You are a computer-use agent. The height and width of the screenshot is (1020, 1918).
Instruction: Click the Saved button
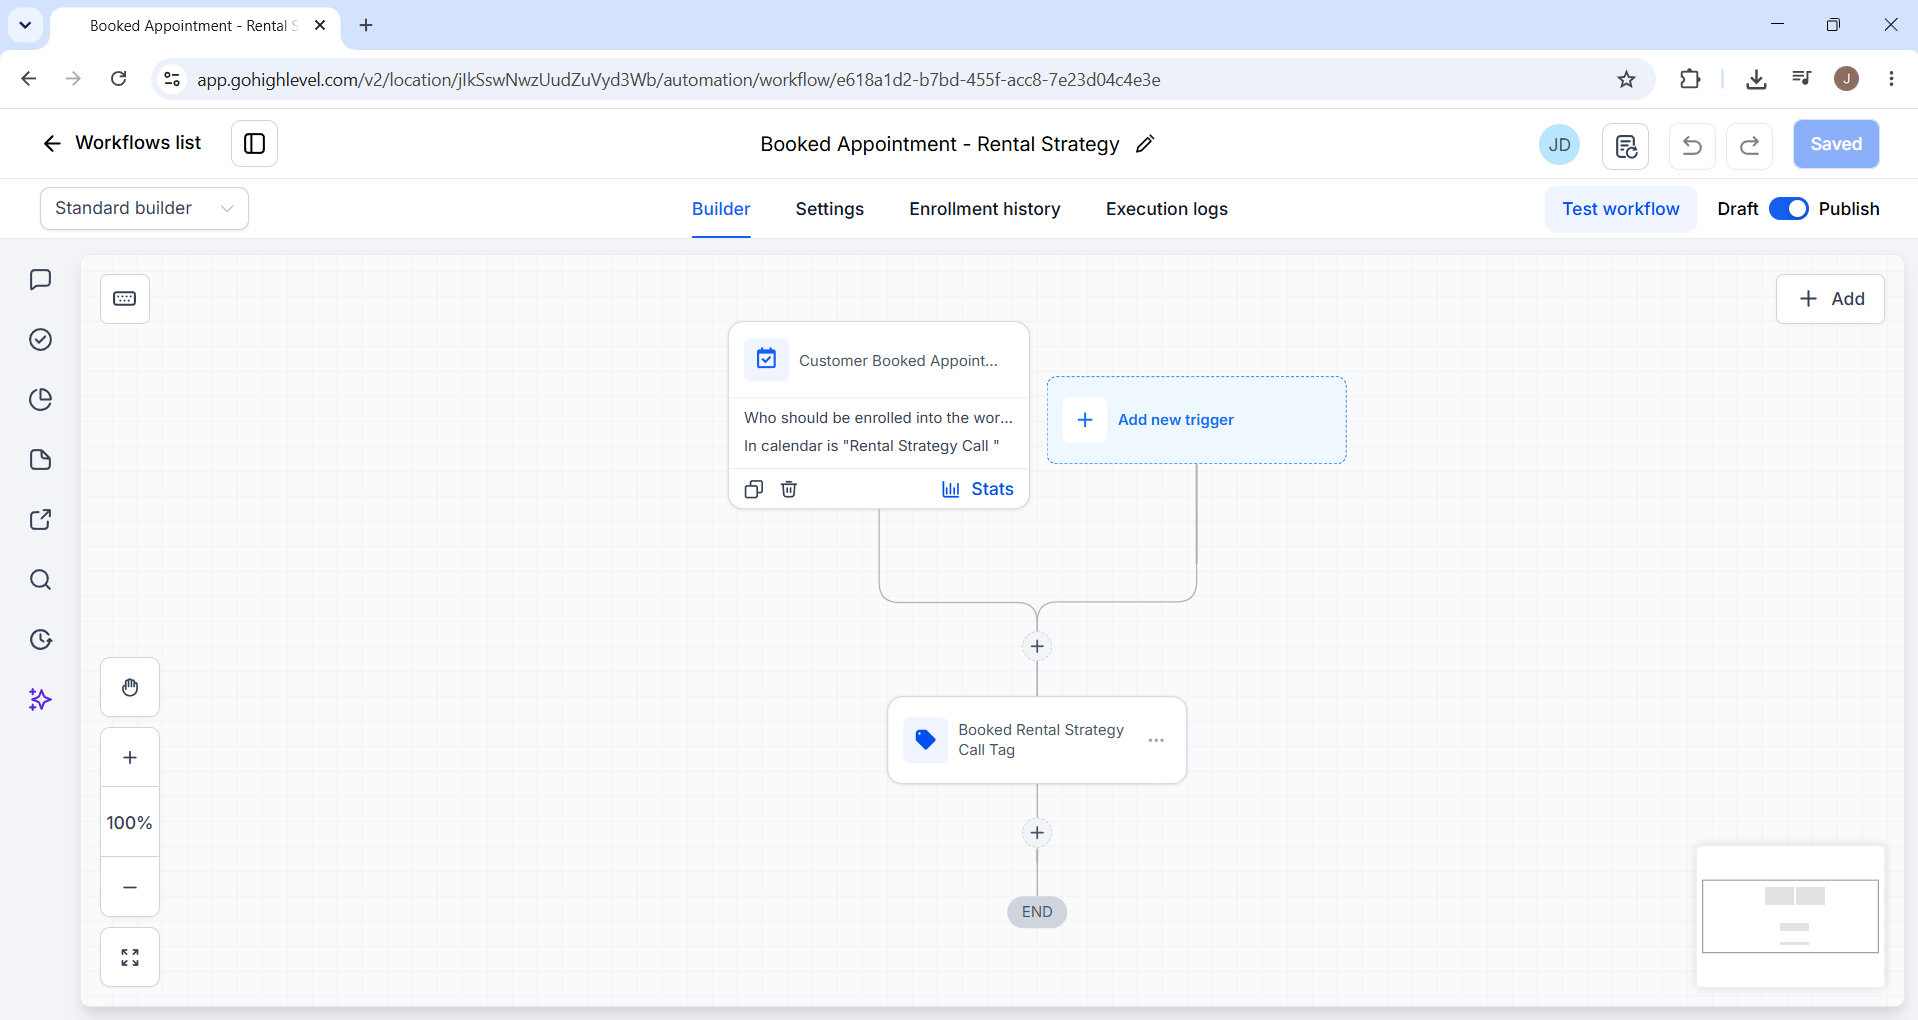point(1836,144)
